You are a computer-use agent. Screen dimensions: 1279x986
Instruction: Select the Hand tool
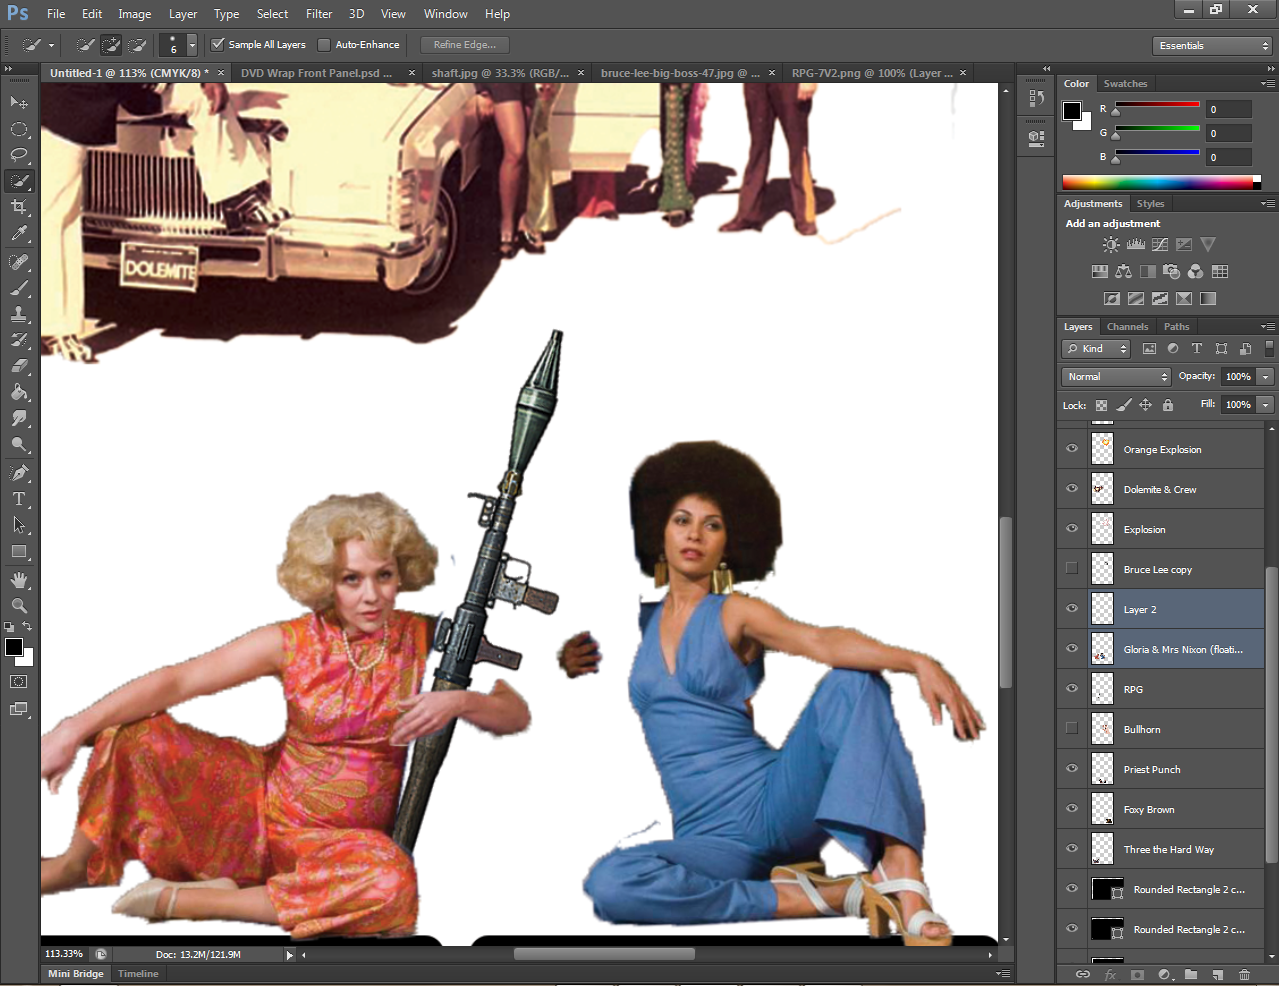[19, 580]
